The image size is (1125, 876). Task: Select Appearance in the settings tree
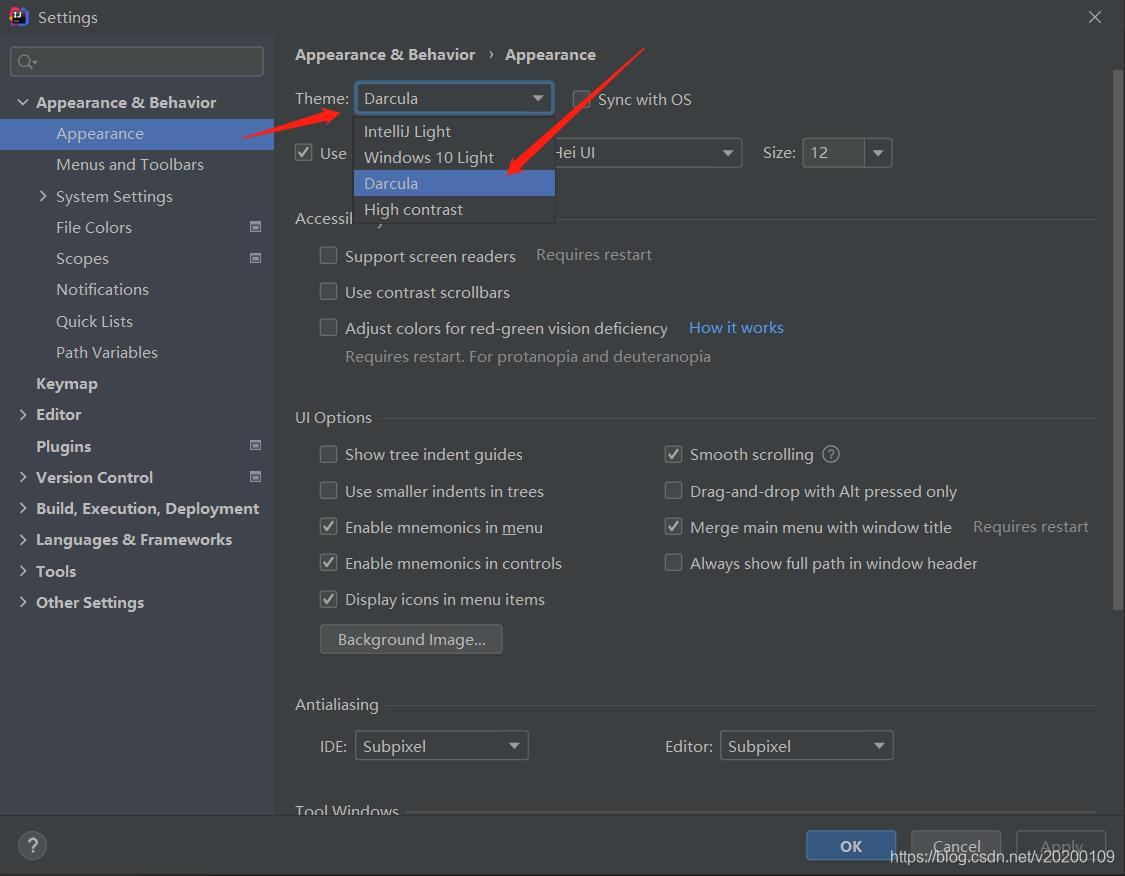click(x=137, y=134)
